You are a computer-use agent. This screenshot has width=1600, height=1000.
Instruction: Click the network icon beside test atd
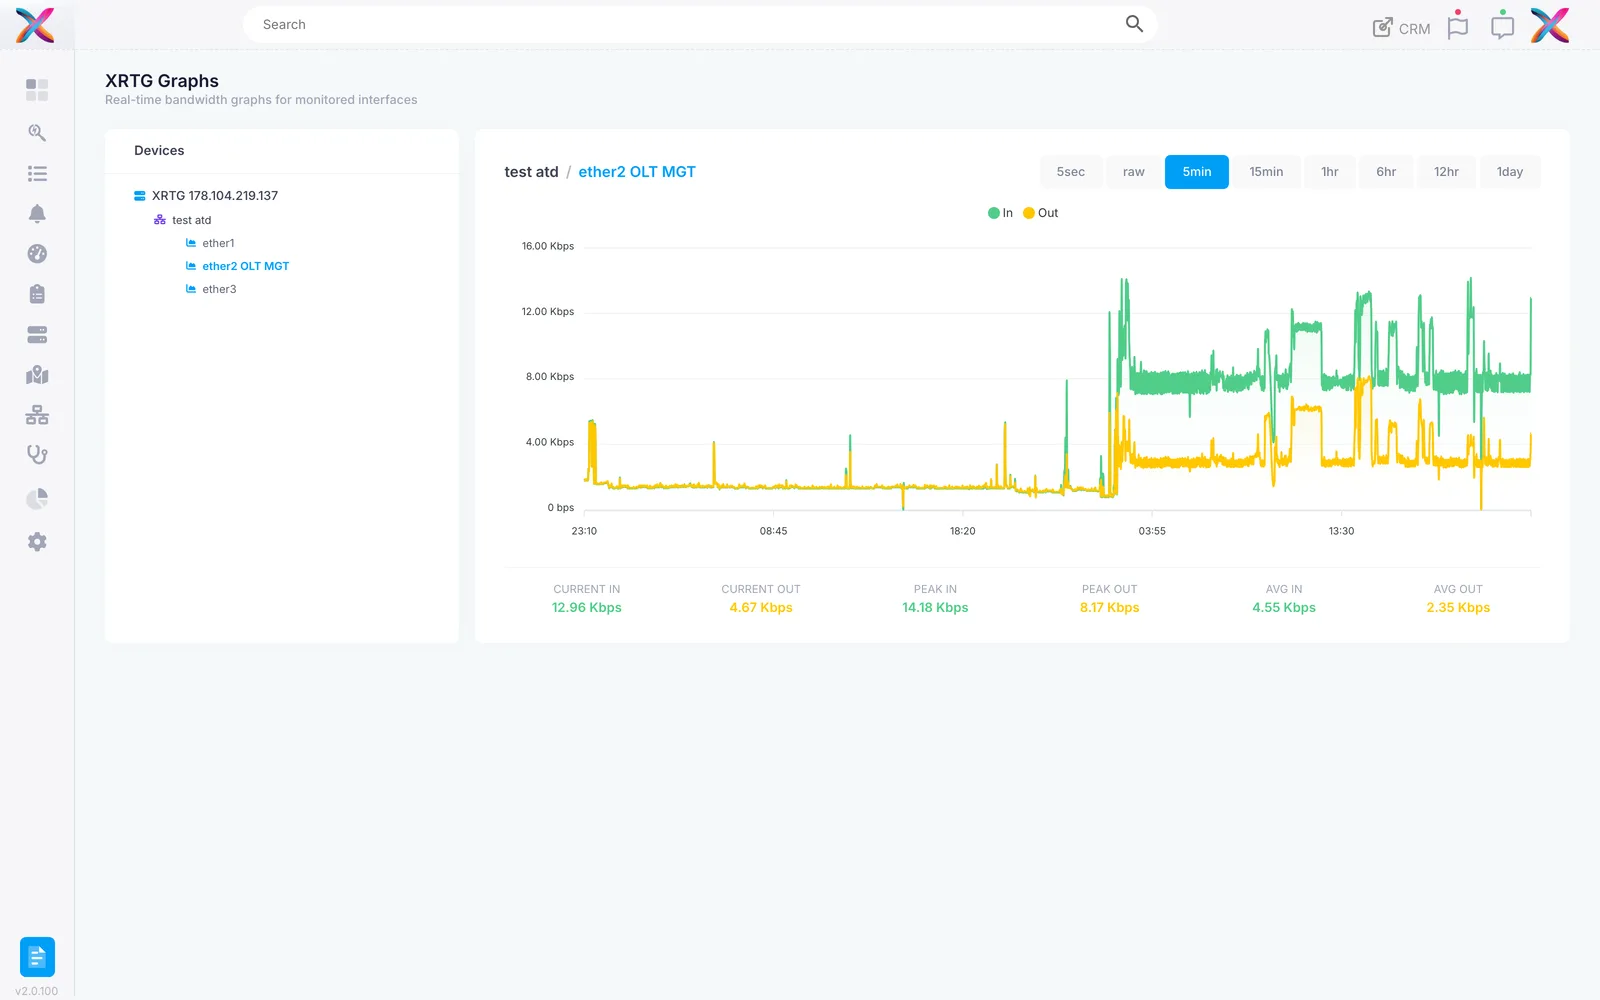(160, 220)
